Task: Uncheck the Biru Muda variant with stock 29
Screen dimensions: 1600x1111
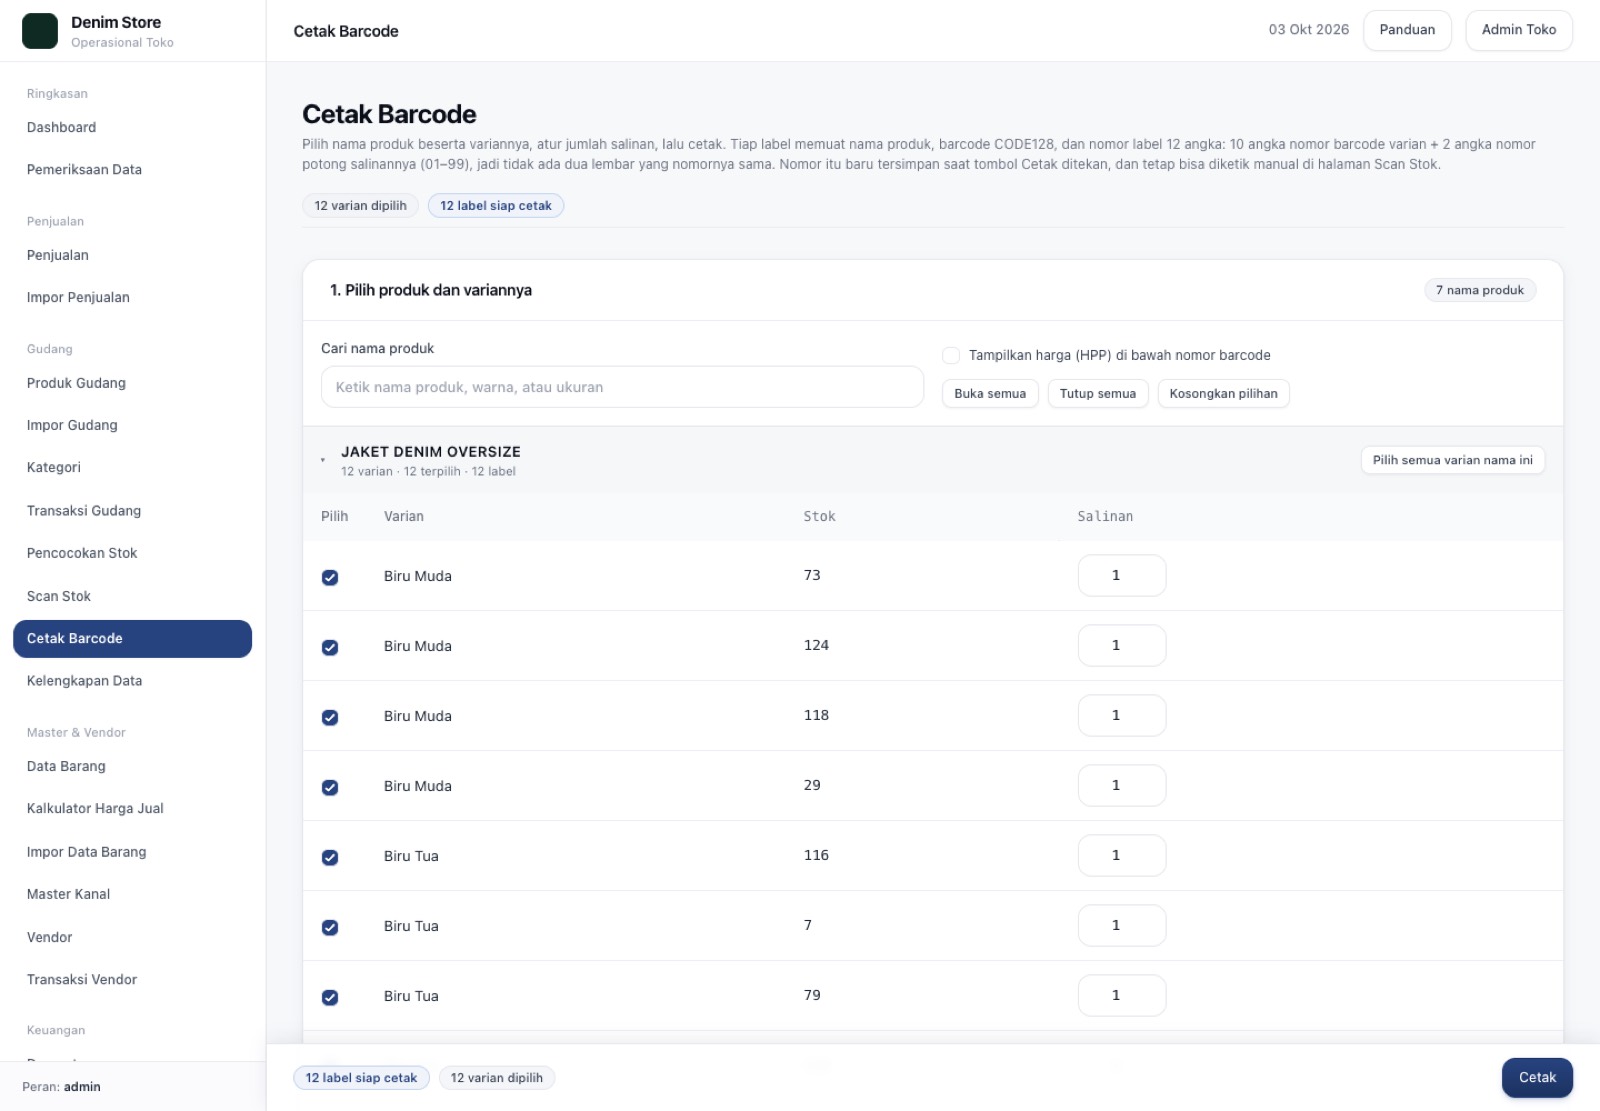Action: click(x=330, y=787)
